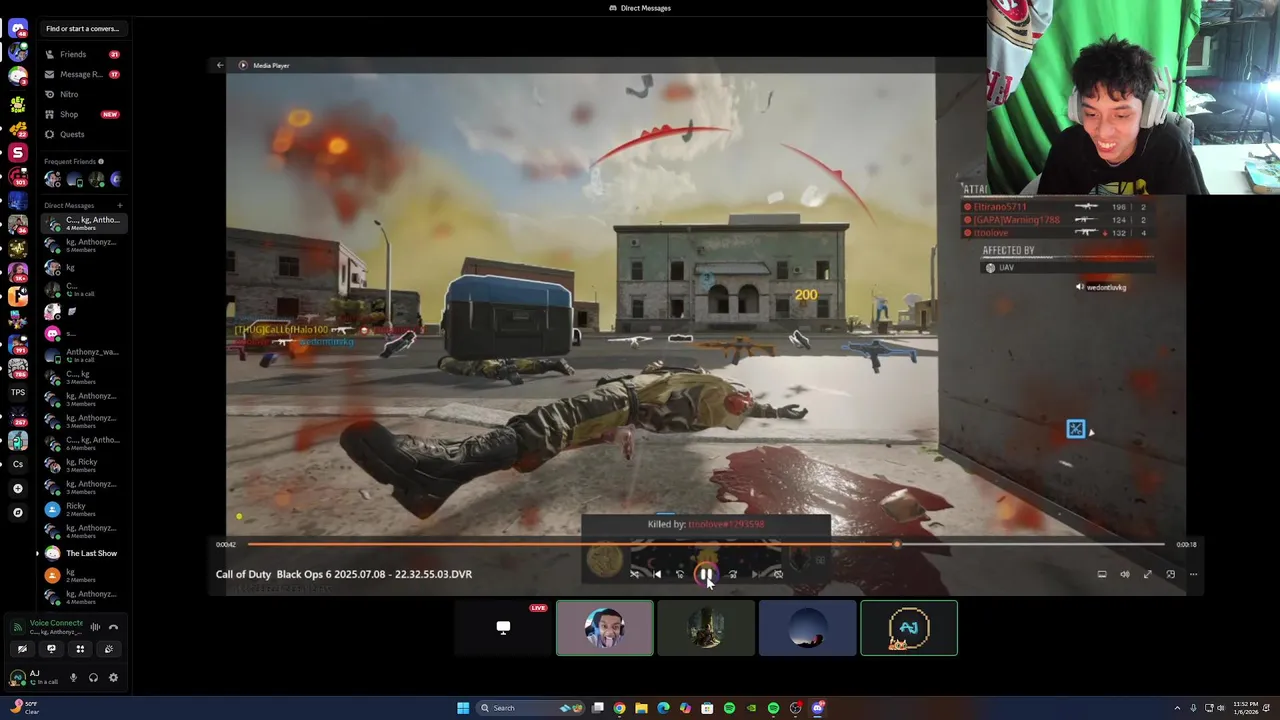Open The Last Show group chat

83,553
